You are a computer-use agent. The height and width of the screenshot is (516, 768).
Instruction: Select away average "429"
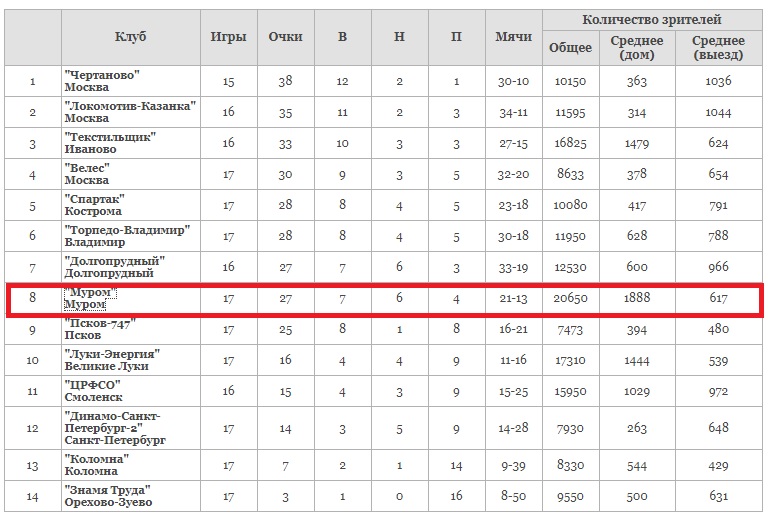pyautogui.click(x=719, y=466)
